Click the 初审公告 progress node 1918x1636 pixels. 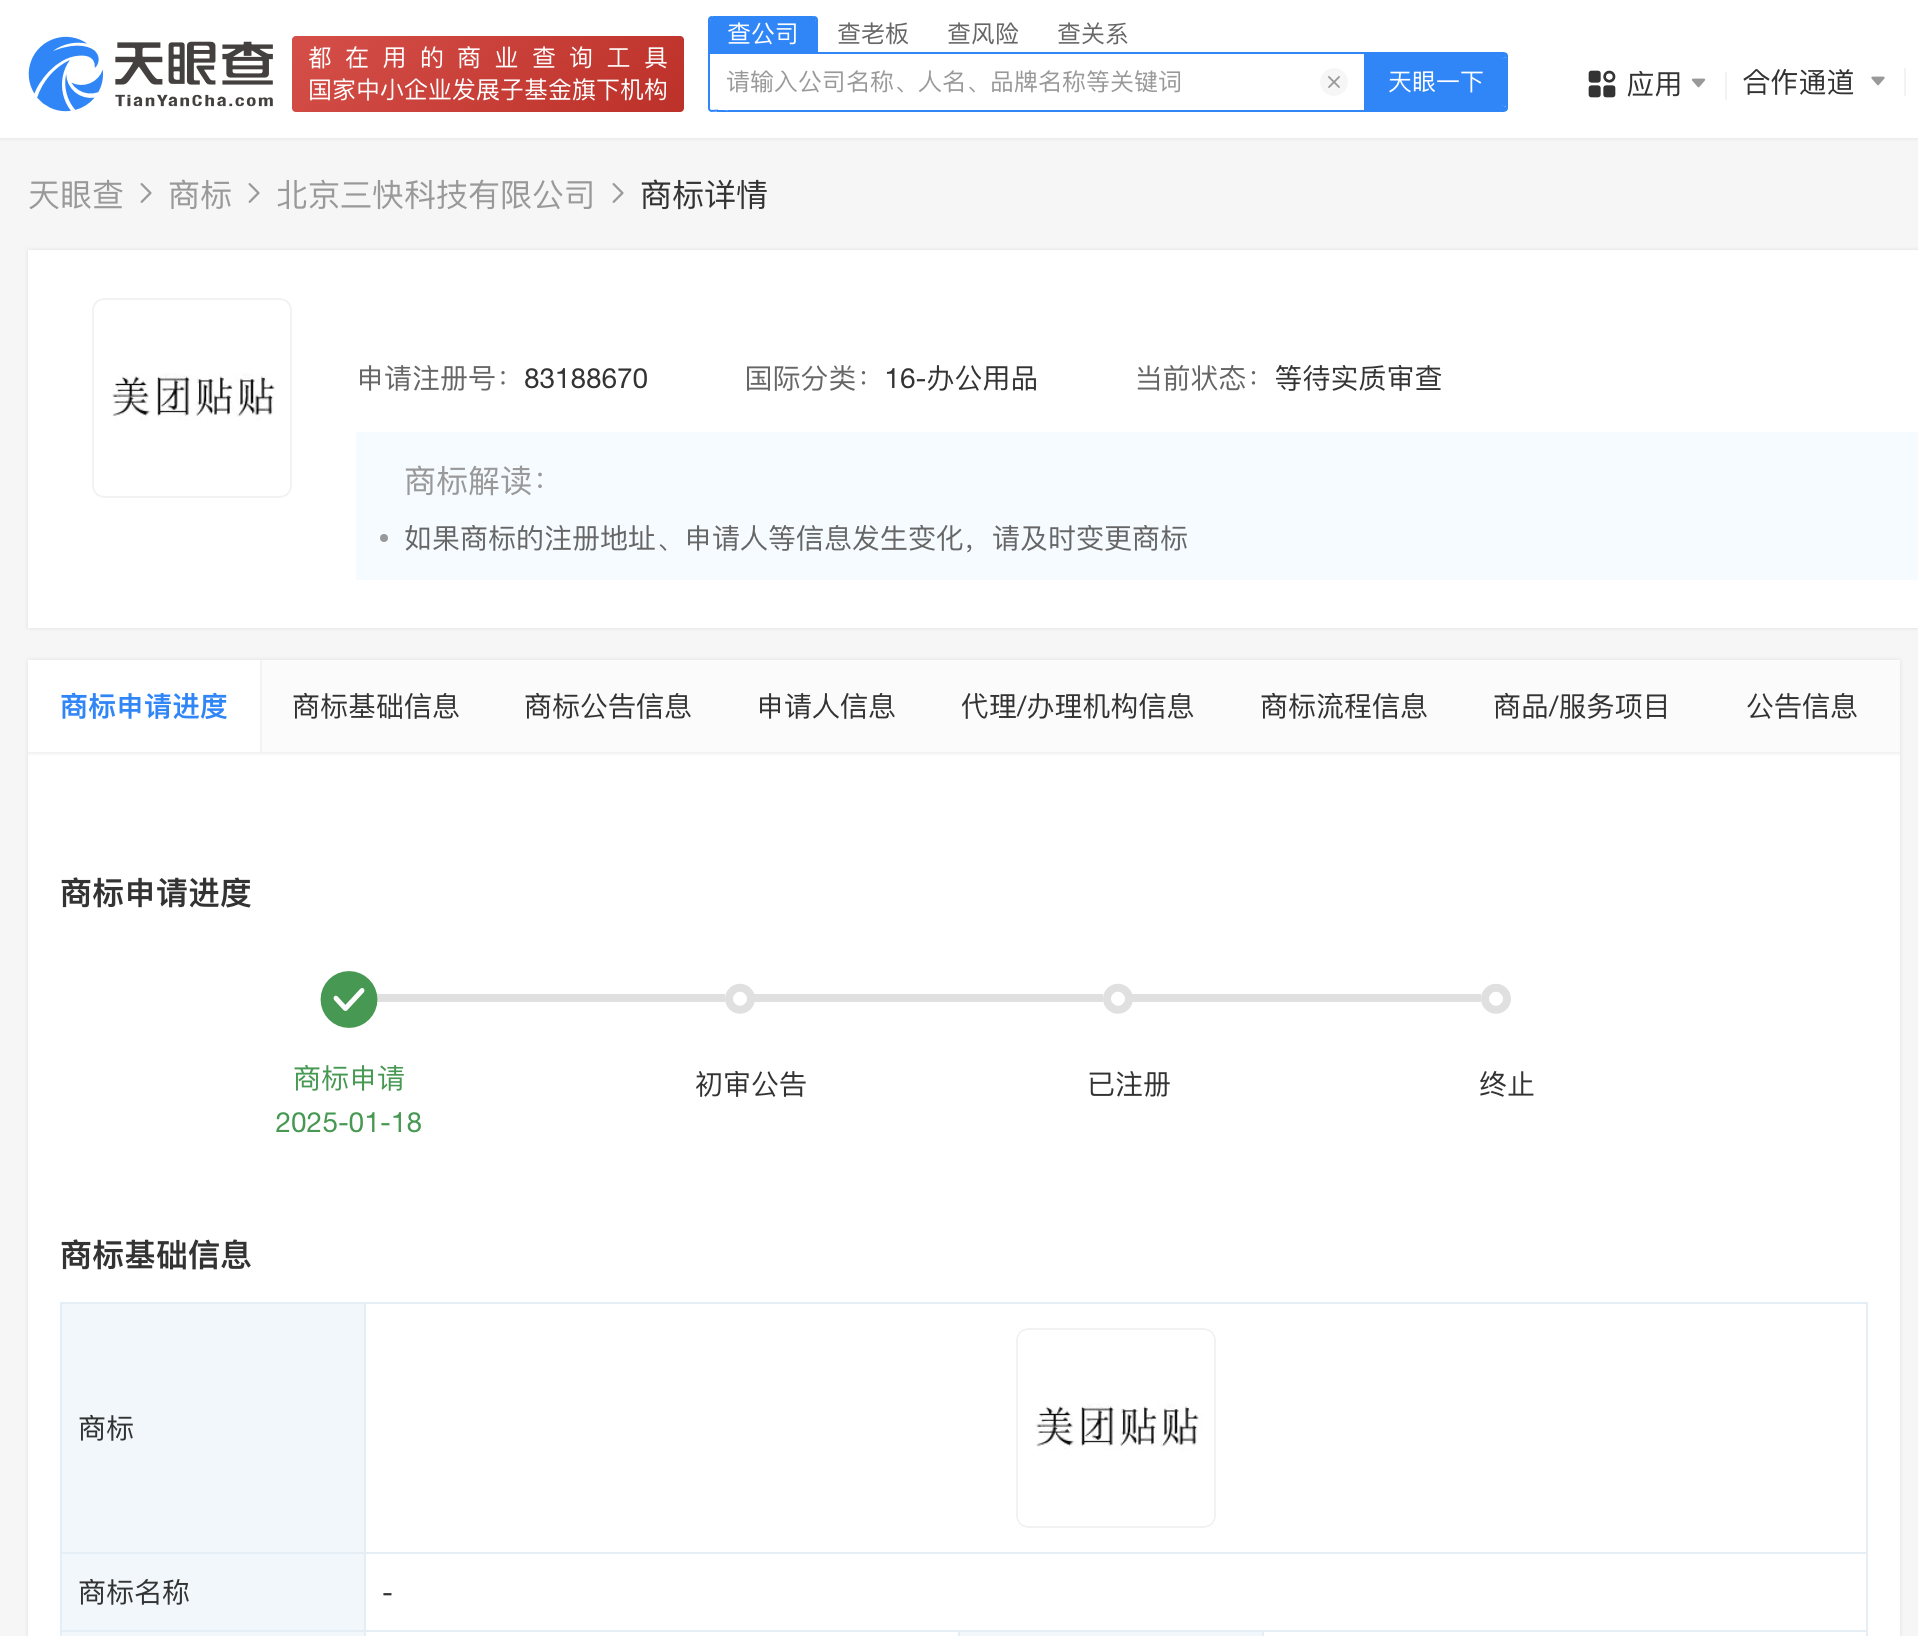(x=740, y=998)
